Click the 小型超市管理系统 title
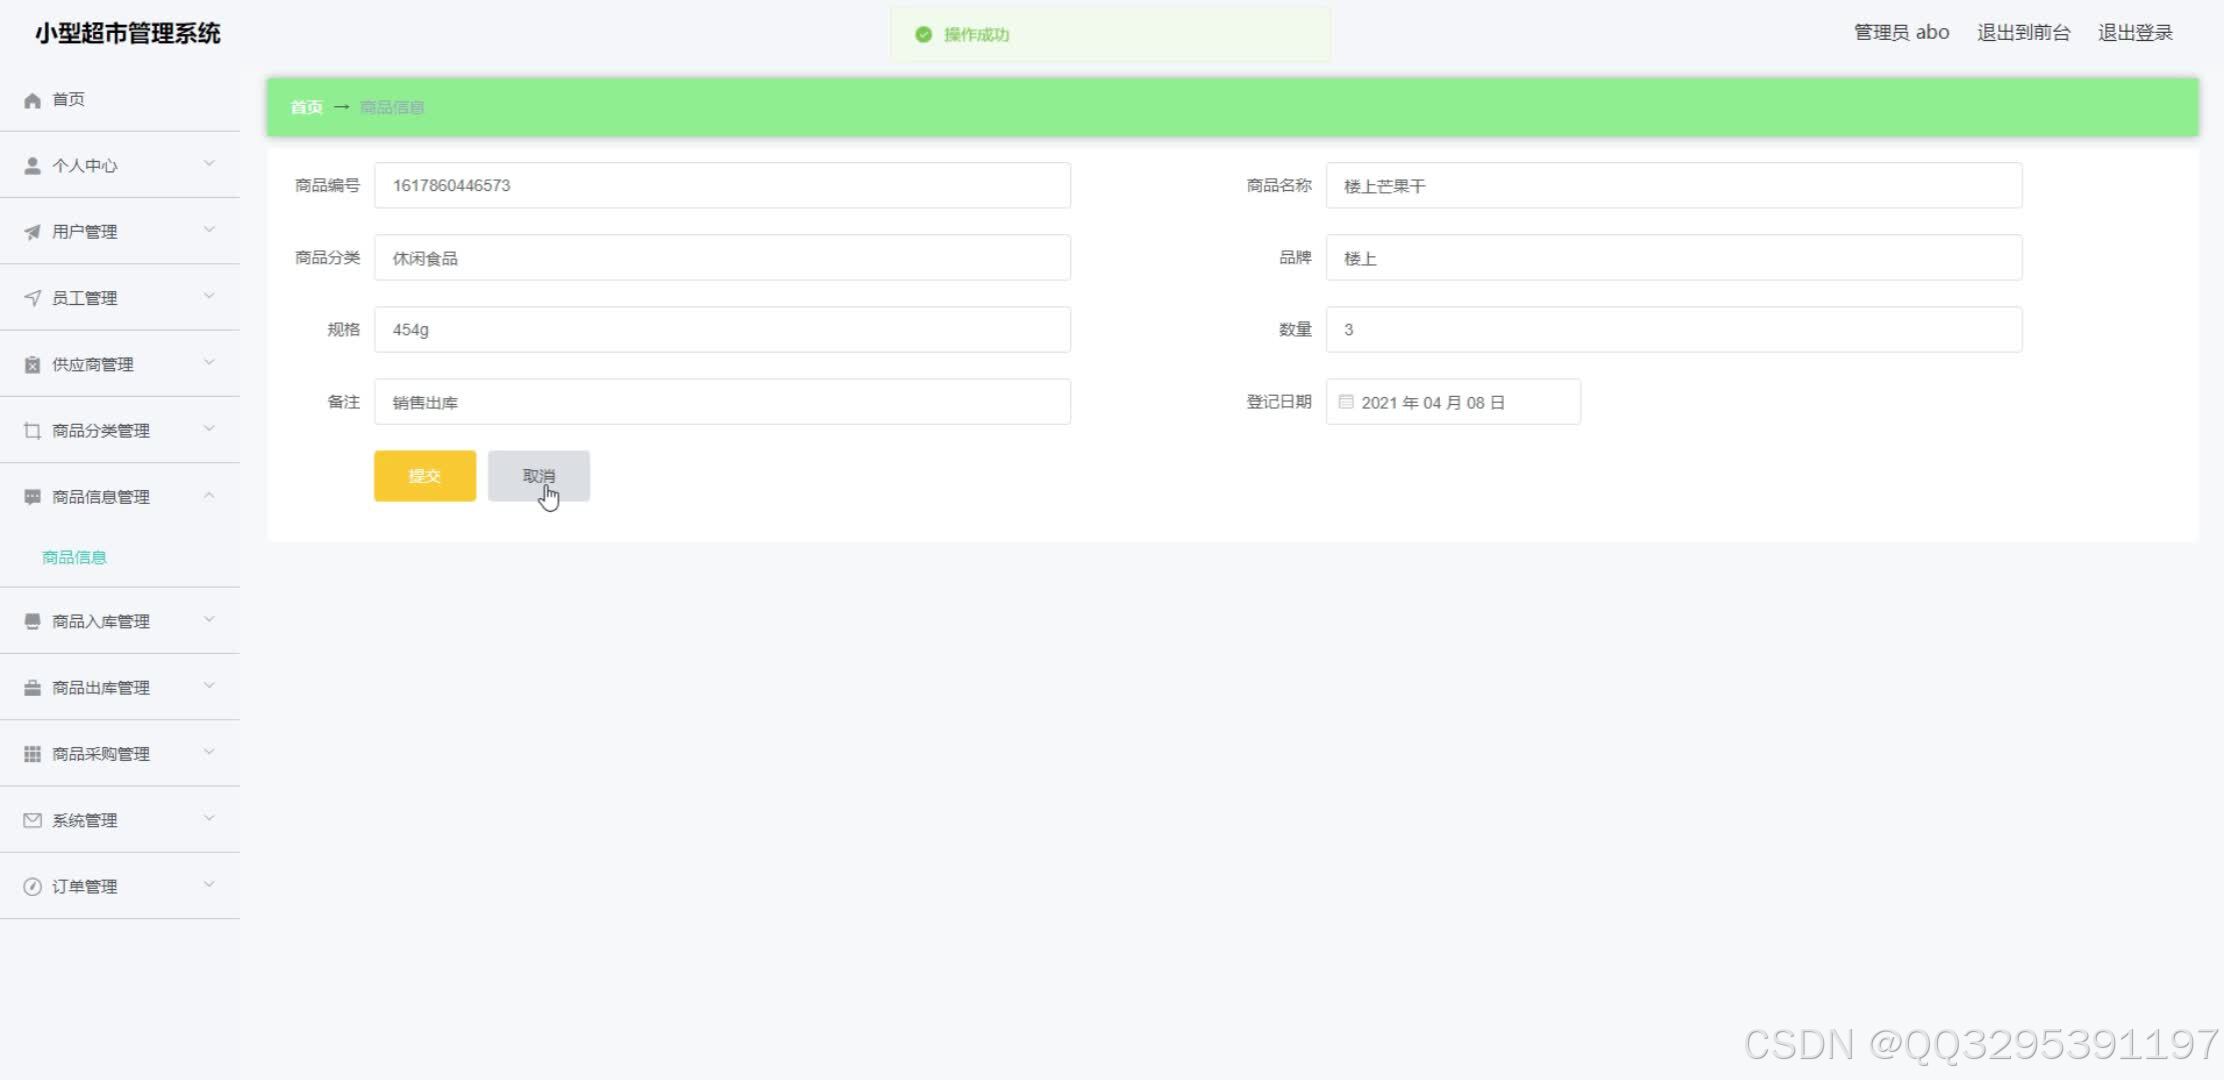The image size is (2224, 1080). click(128, 33)
